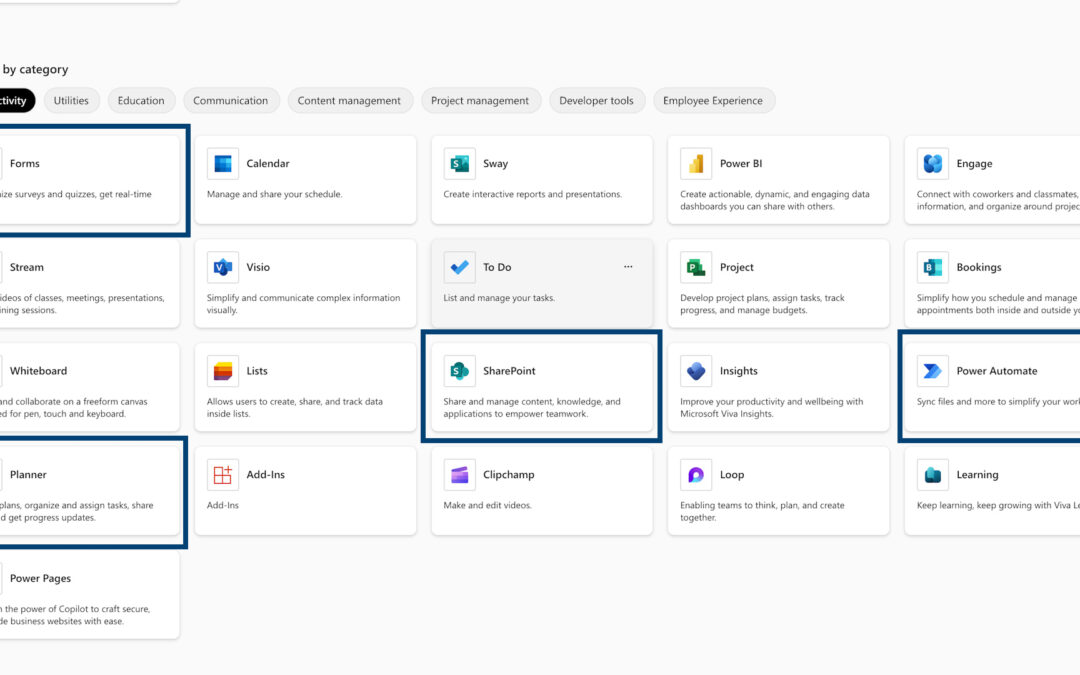
Task: Click the To Do checkmark icon
Action: (459, 267)
